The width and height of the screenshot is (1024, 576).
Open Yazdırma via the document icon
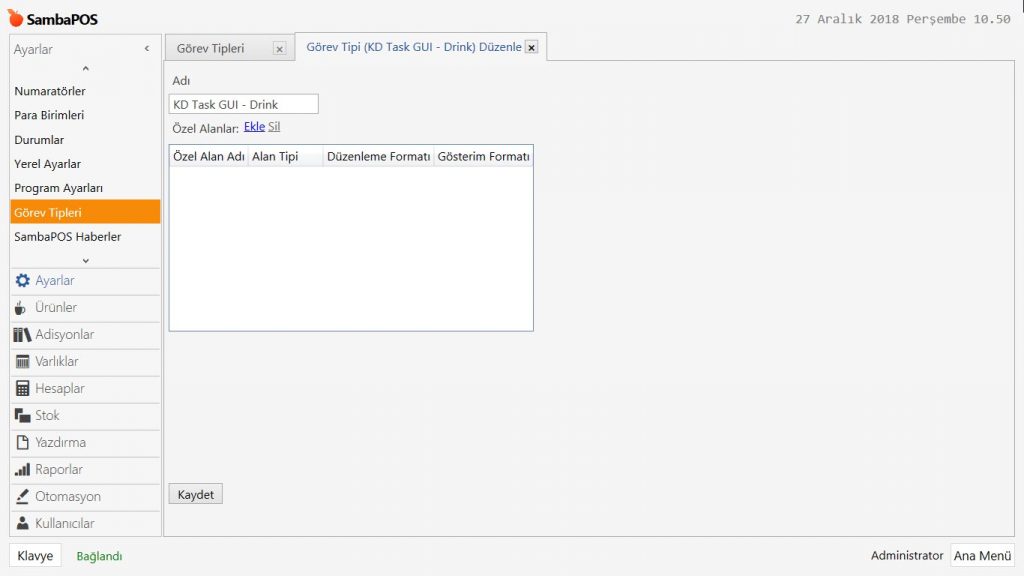22,443
